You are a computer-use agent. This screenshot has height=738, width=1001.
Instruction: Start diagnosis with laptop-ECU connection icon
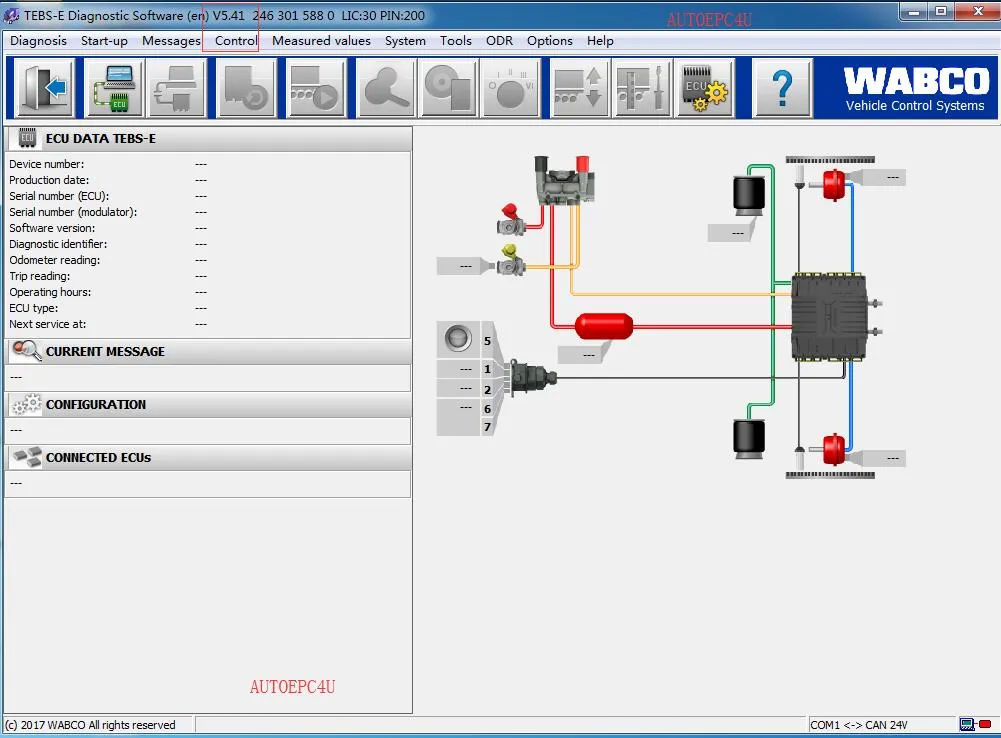(114, 87)
